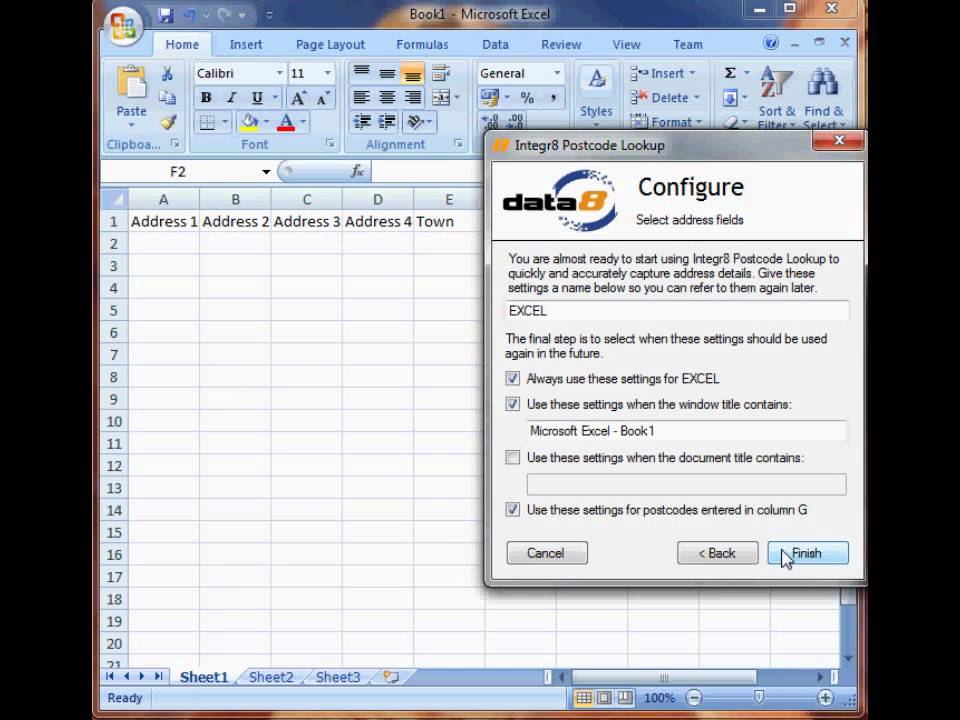Apply bottom vertical alignment
The height and width of the screenshot is (720, 960).
click(x=413, y=73)
